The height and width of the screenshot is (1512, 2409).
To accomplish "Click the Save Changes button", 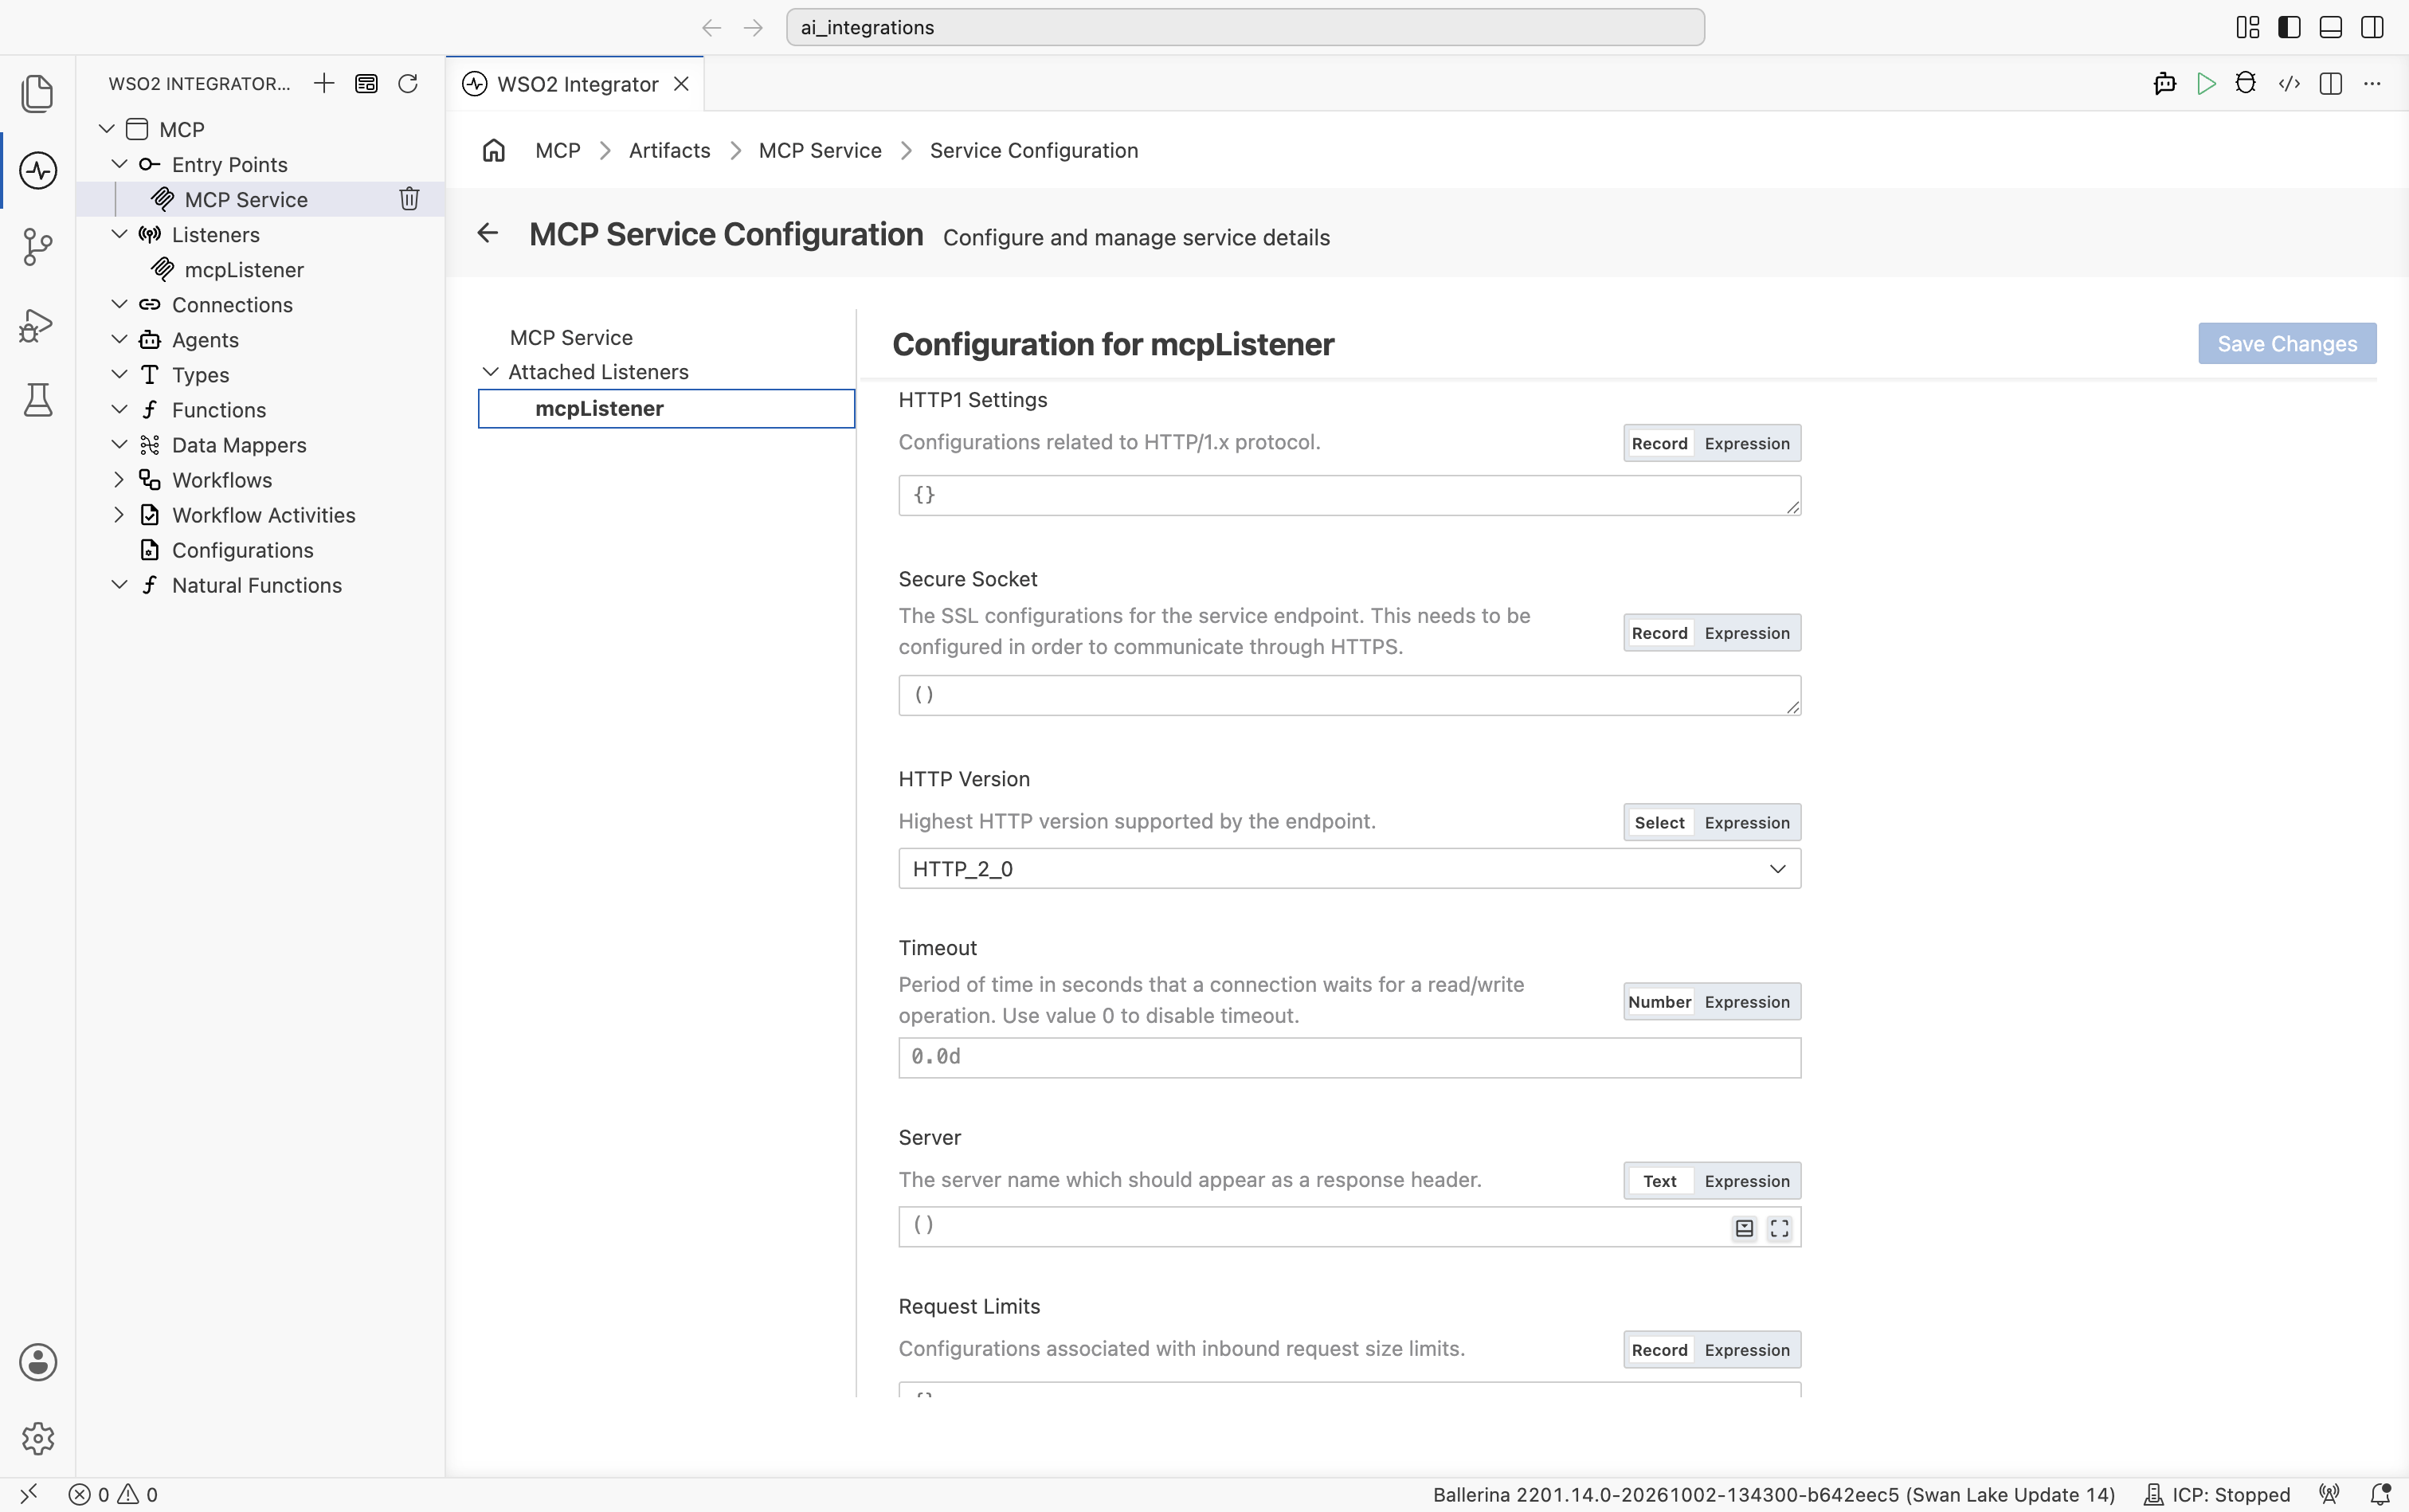I will [x=2287, y=344].
